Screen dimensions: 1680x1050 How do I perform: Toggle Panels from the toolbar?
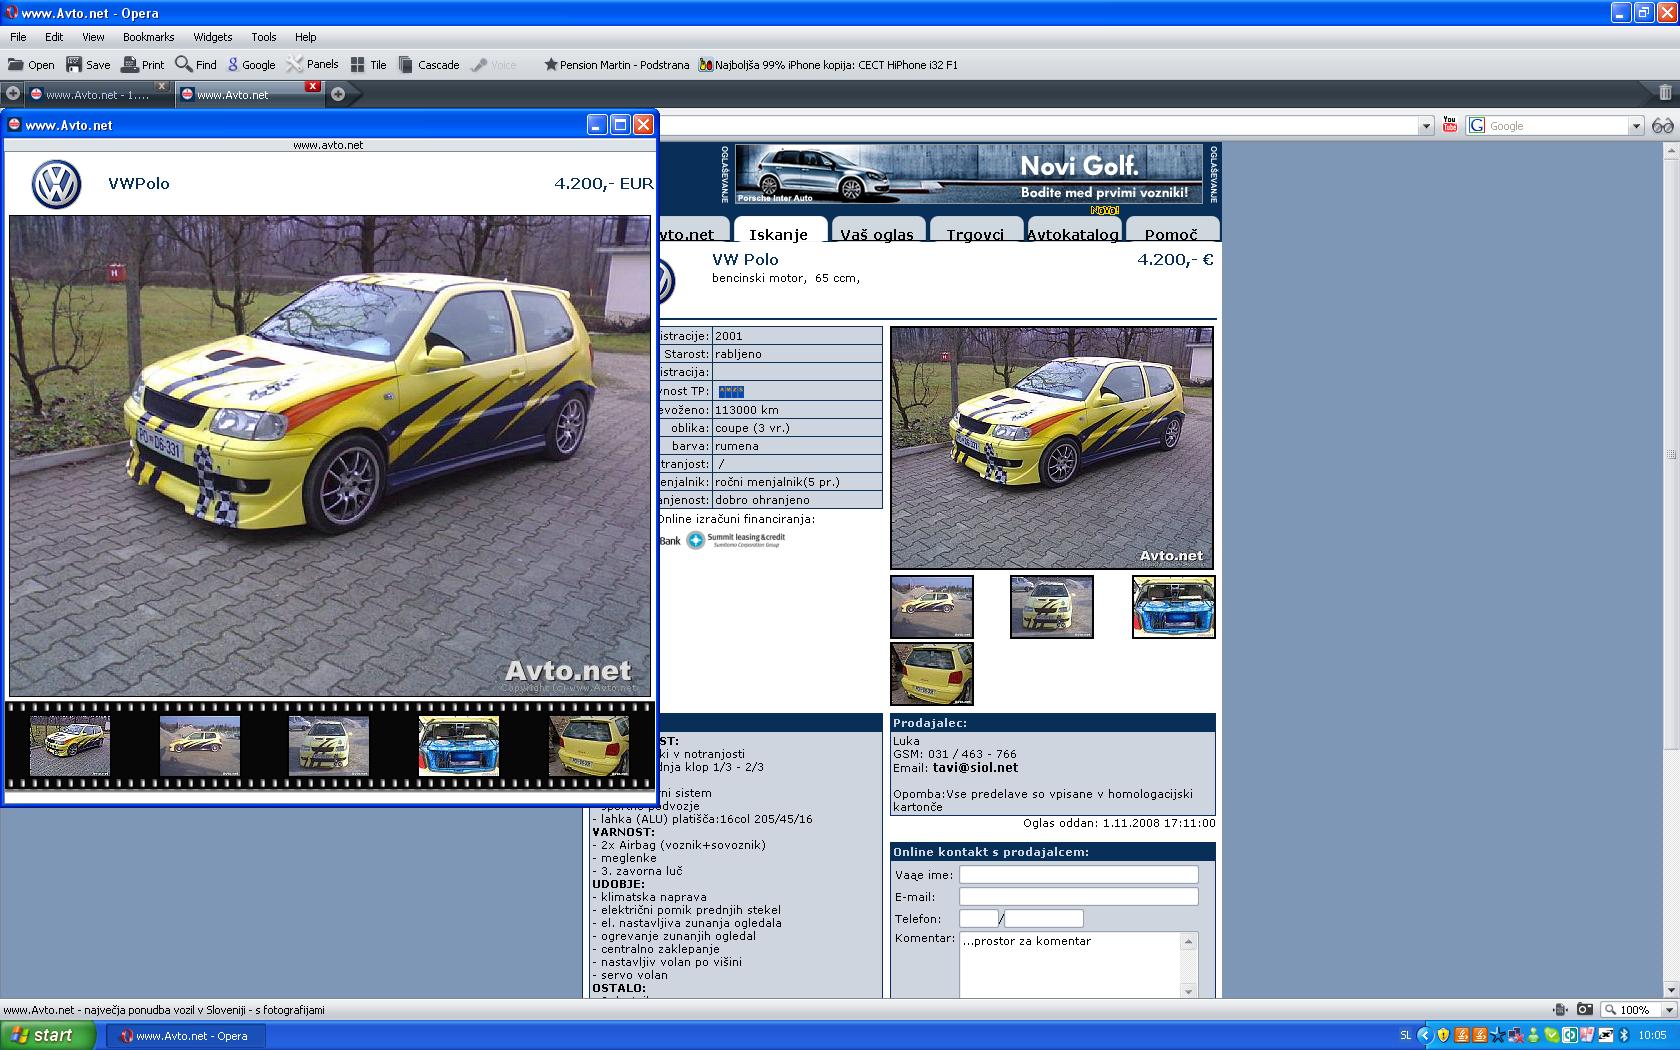click(x=313, y=65)
